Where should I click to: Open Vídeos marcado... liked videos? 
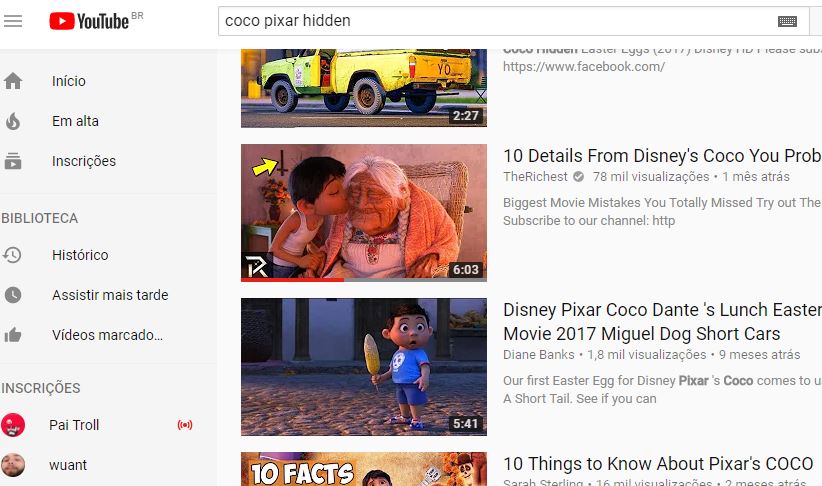point(107,335)
